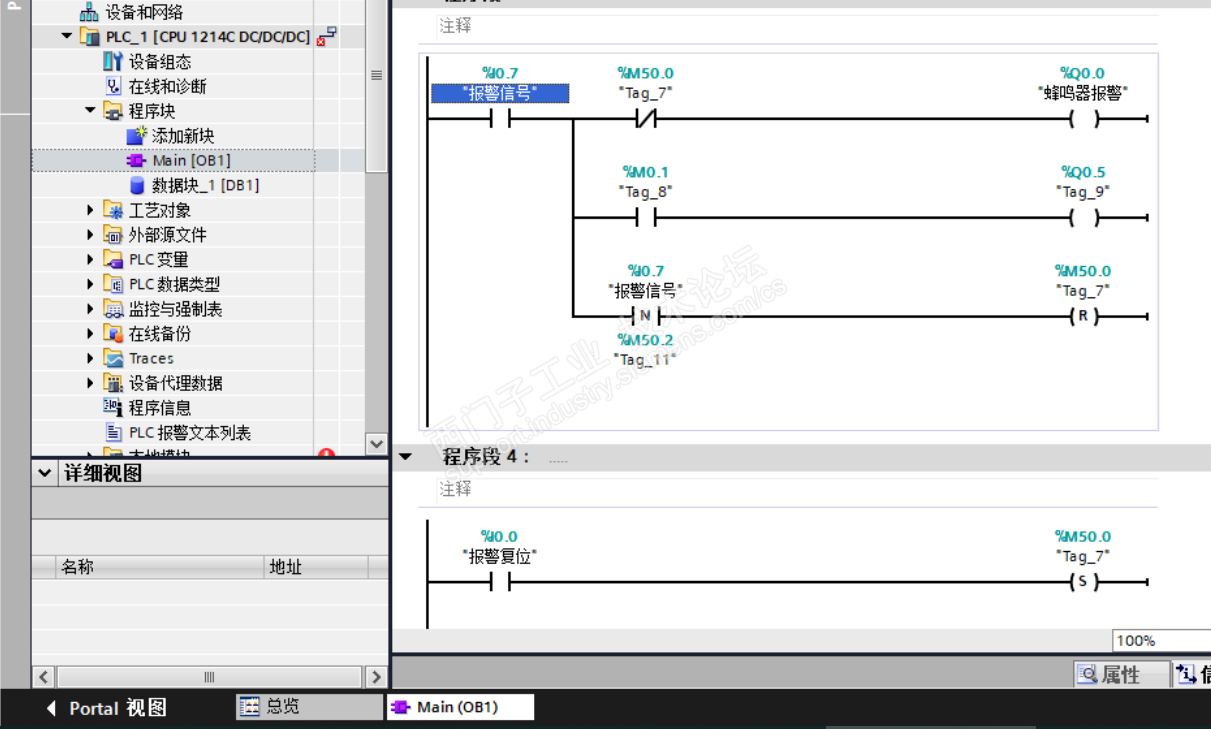Click the Main (OB1) taskbar block icon
Image resolution: width=1211 pixels, height=729 pixels.
(401, 707)
